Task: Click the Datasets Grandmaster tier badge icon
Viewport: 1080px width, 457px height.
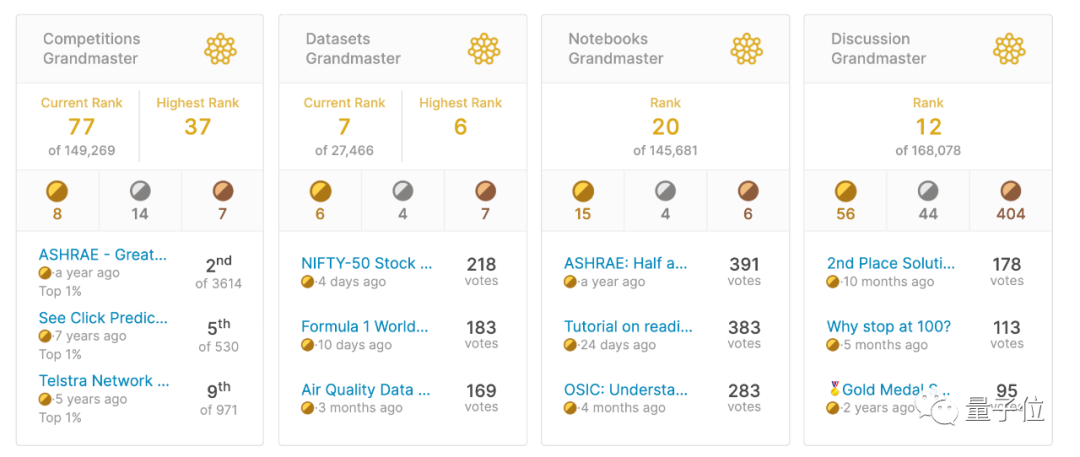Action: click(483, 48)
